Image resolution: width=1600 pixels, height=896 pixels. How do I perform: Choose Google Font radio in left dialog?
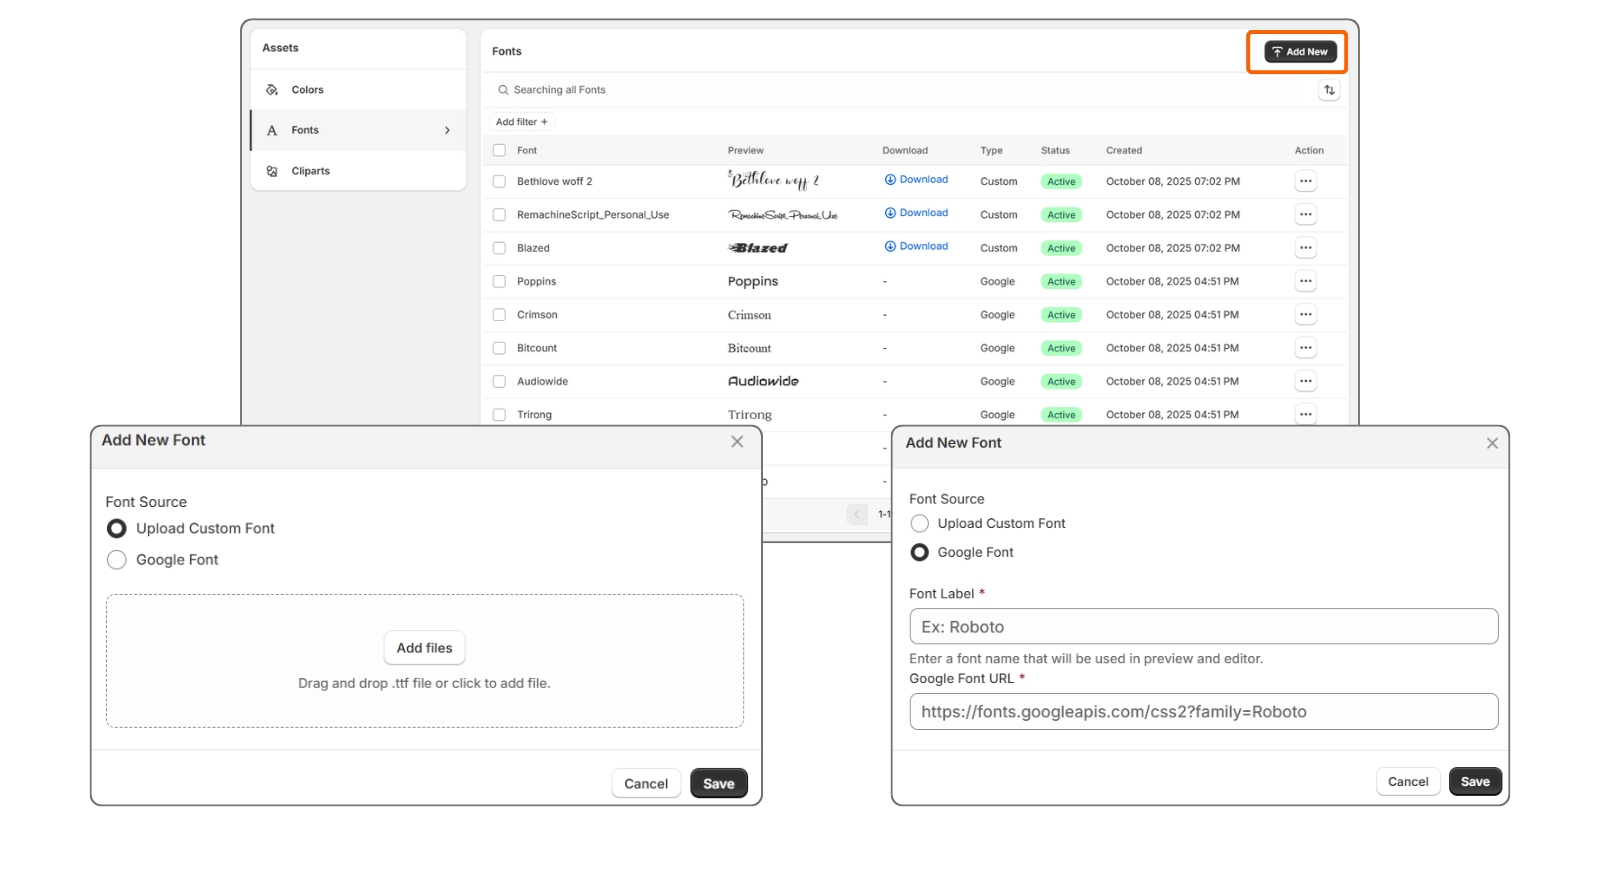117,560
